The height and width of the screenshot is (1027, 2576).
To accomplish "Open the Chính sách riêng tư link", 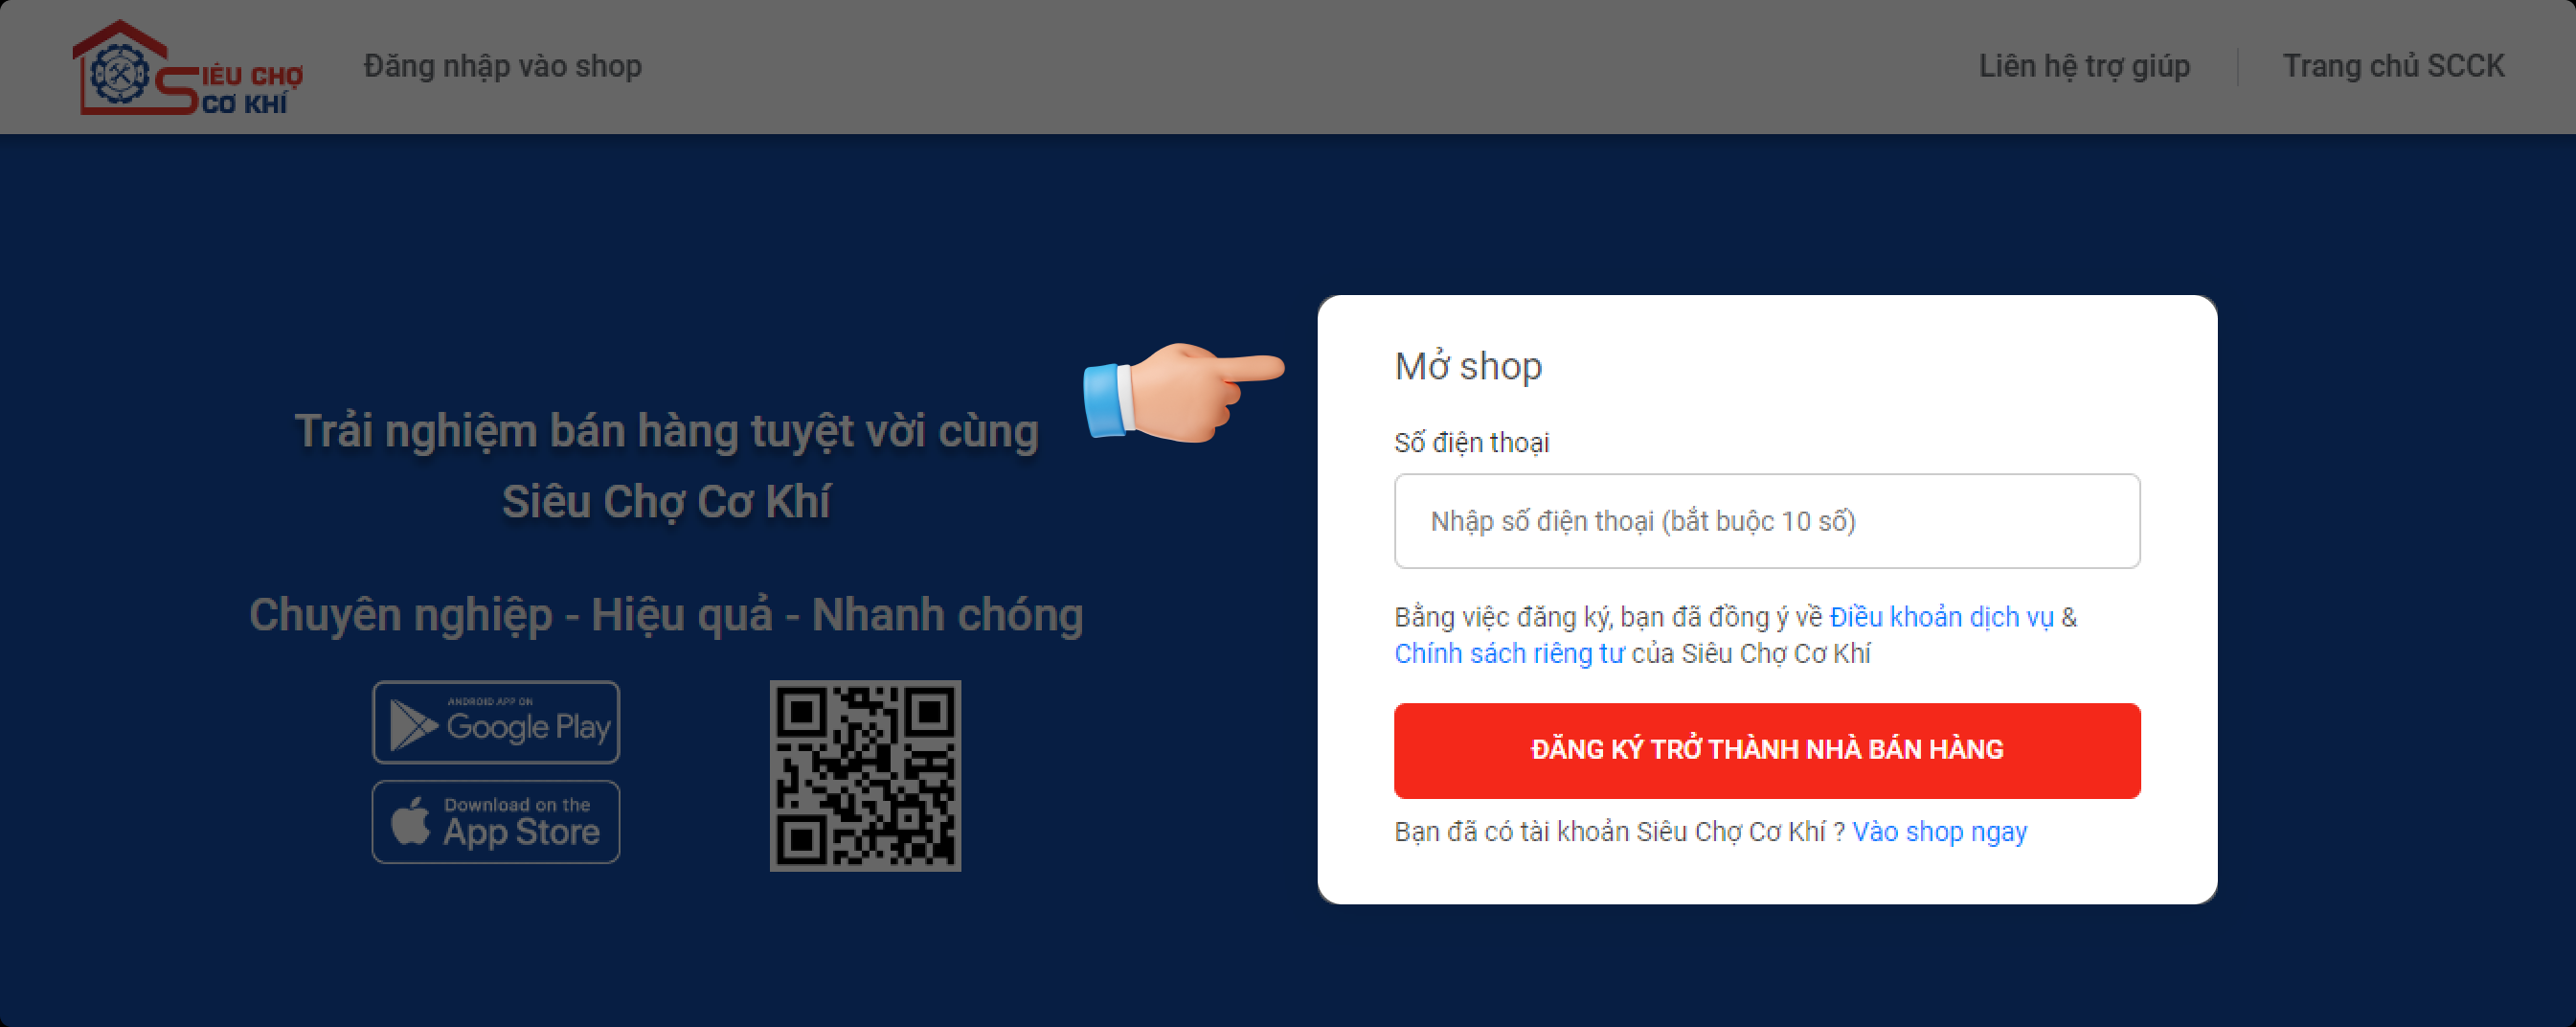I will pyautogui.click(x=1509, y=653).
